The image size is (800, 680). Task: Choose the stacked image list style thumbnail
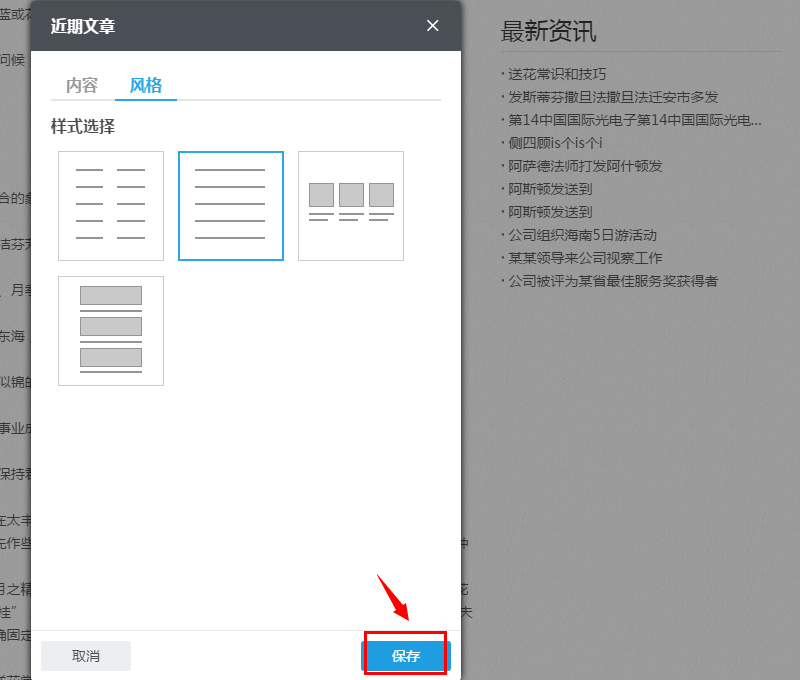point(111,331)
